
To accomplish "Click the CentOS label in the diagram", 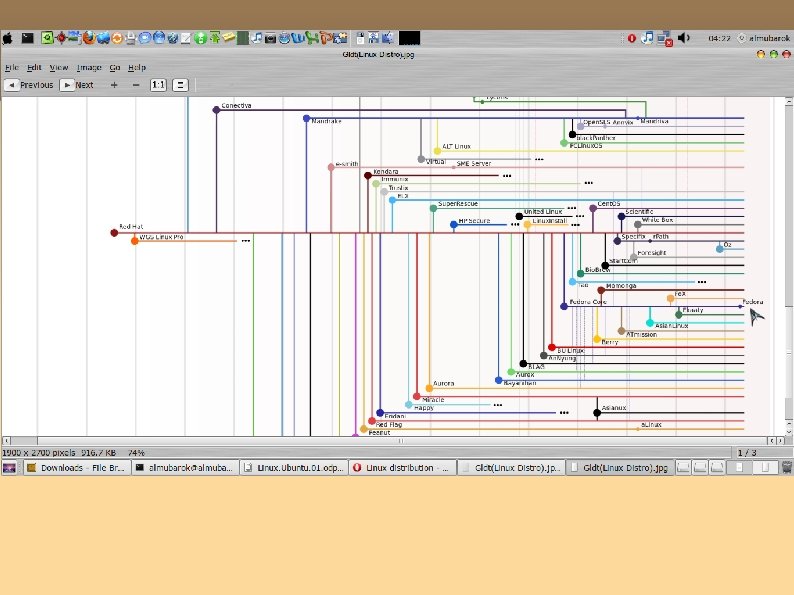I will tap(609, 204).
